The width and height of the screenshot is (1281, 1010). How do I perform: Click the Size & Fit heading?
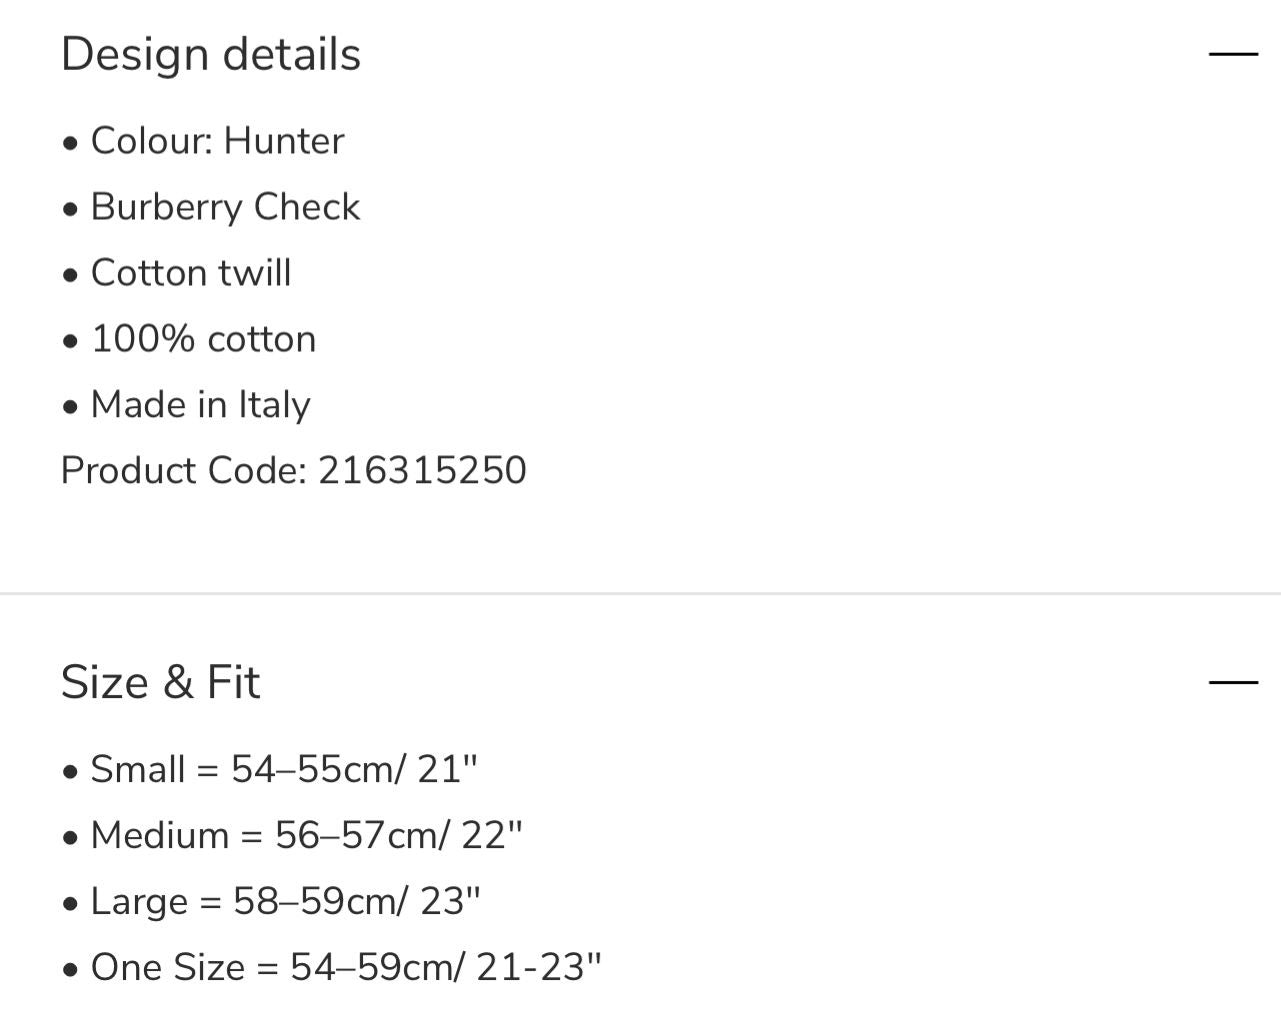(161, 683)
